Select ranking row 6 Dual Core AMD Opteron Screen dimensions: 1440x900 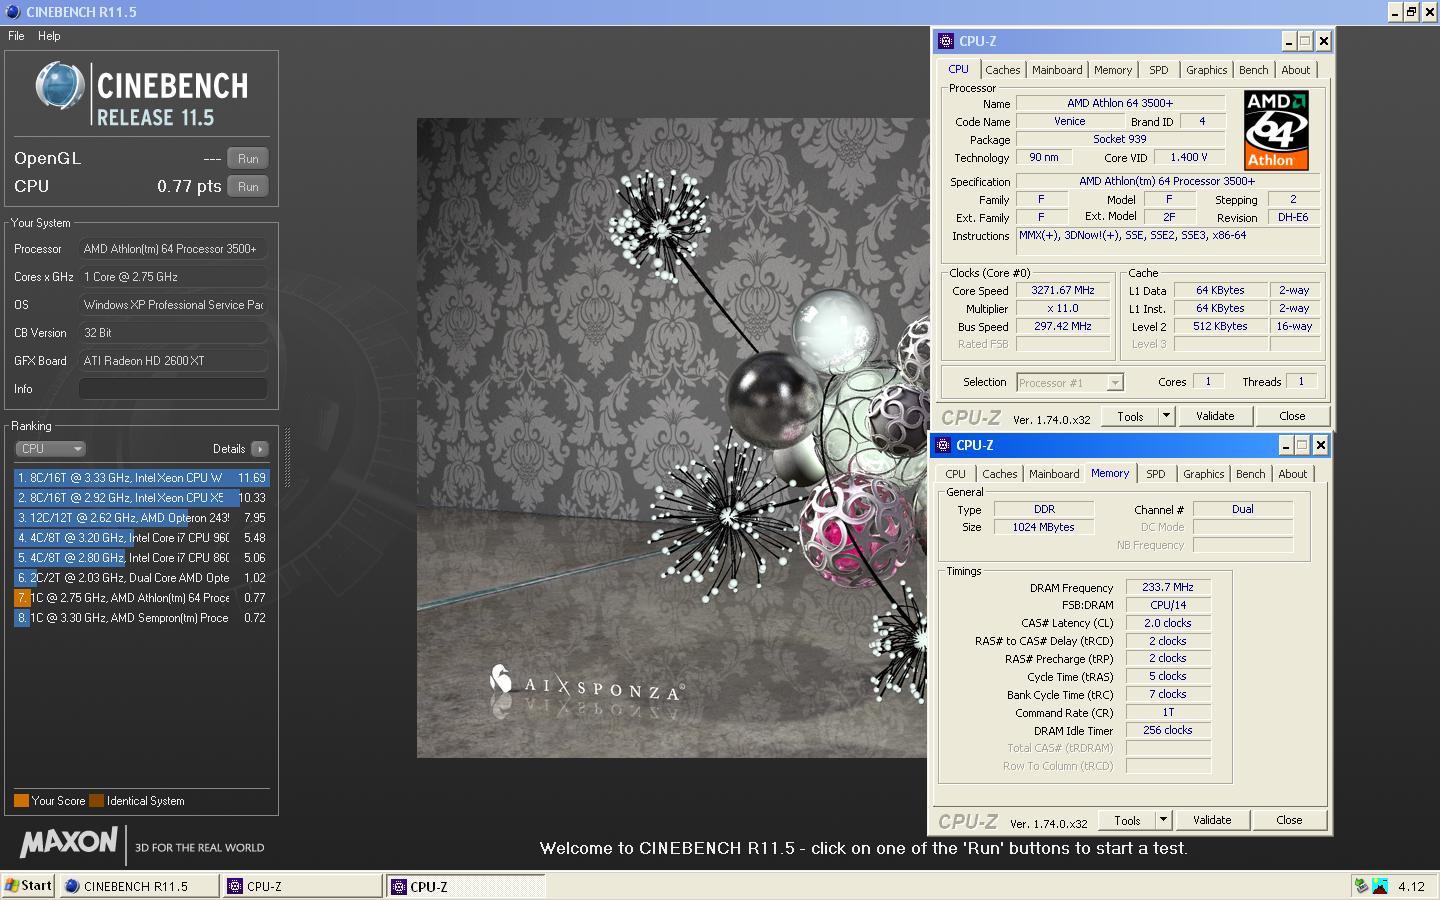click(141, 578)
